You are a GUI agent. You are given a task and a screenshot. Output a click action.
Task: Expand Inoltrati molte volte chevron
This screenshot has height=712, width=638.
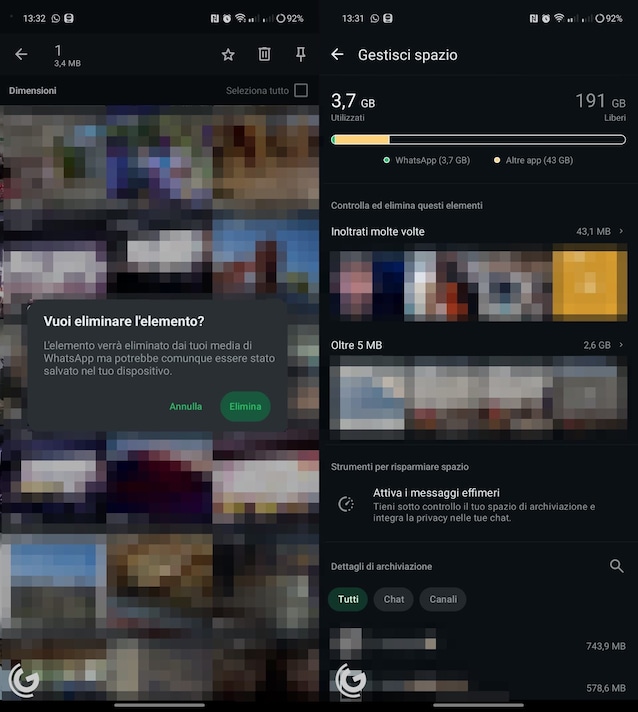[x=621, y=231]
